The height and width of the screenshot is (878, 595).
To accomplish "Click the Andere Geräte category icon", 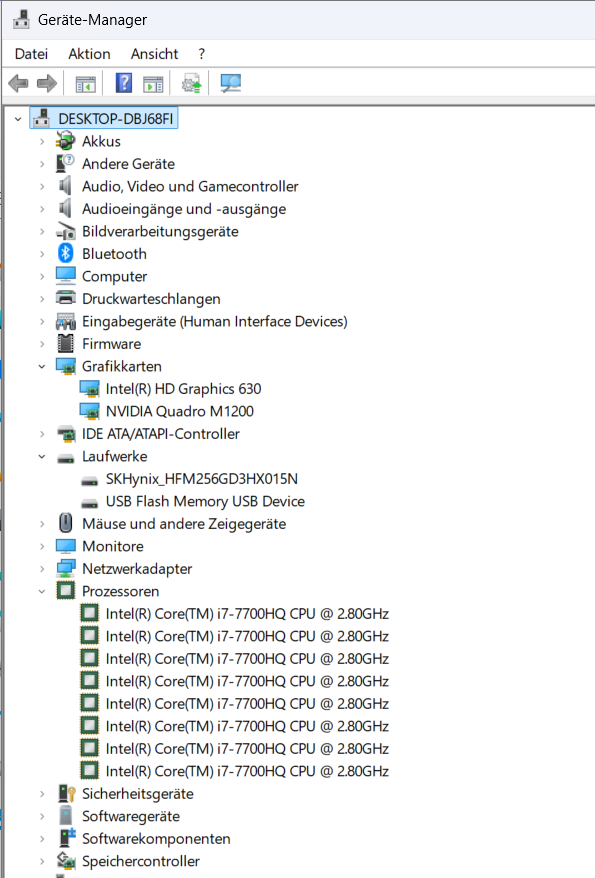I will tap(65, 164).
